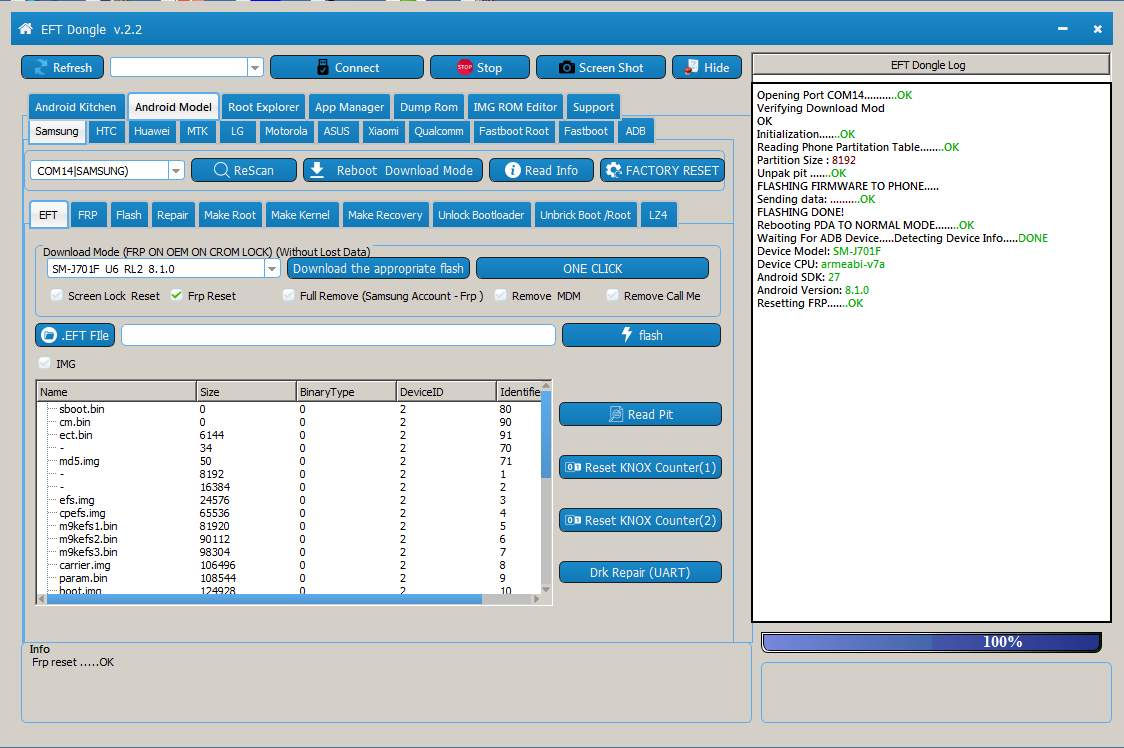The height and width of the screenshot is (748, 1124).
Task: Open the FRP sub-tab
Action: coord(87,215)
